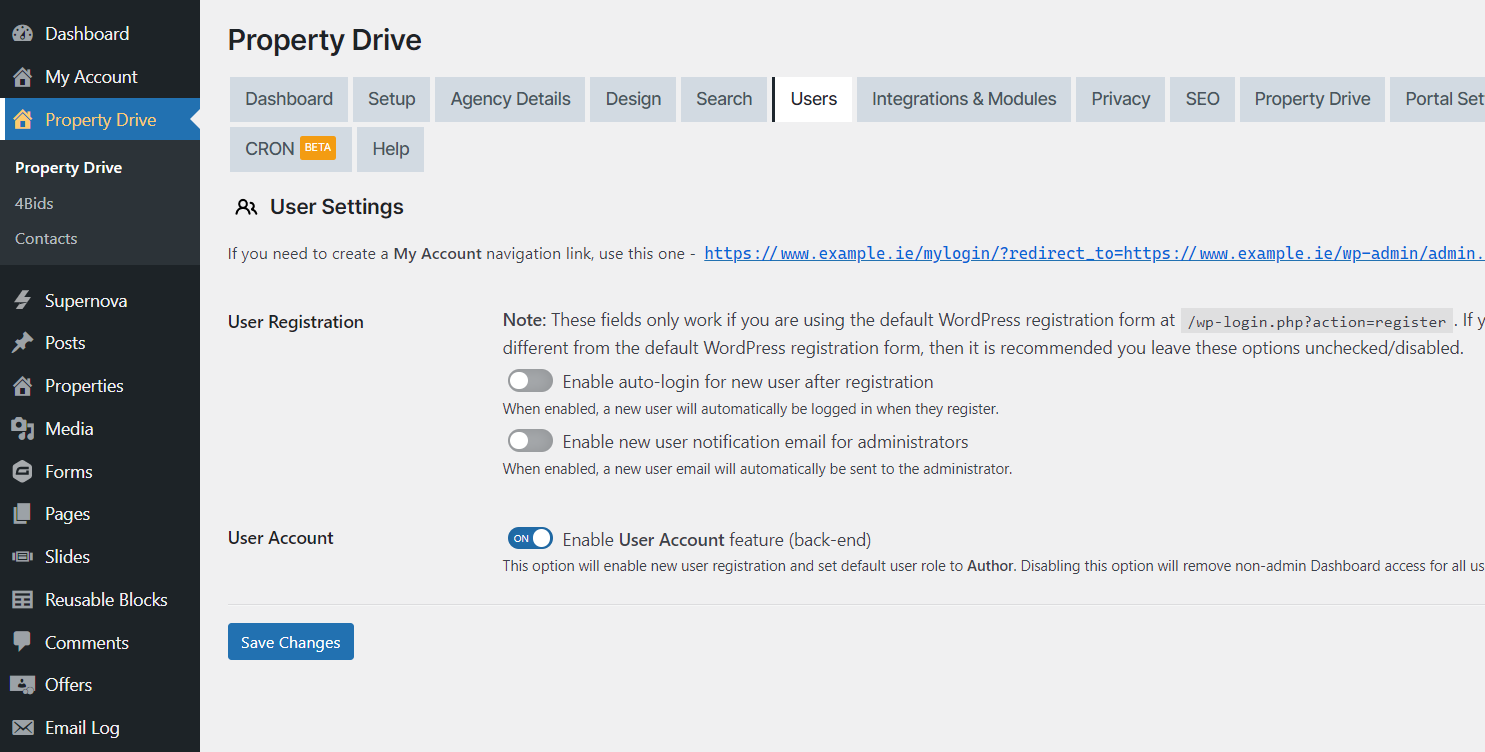Go to the Privacy tab
Viewport: 1485px width, 752px height.
[x=1120, y=99]
